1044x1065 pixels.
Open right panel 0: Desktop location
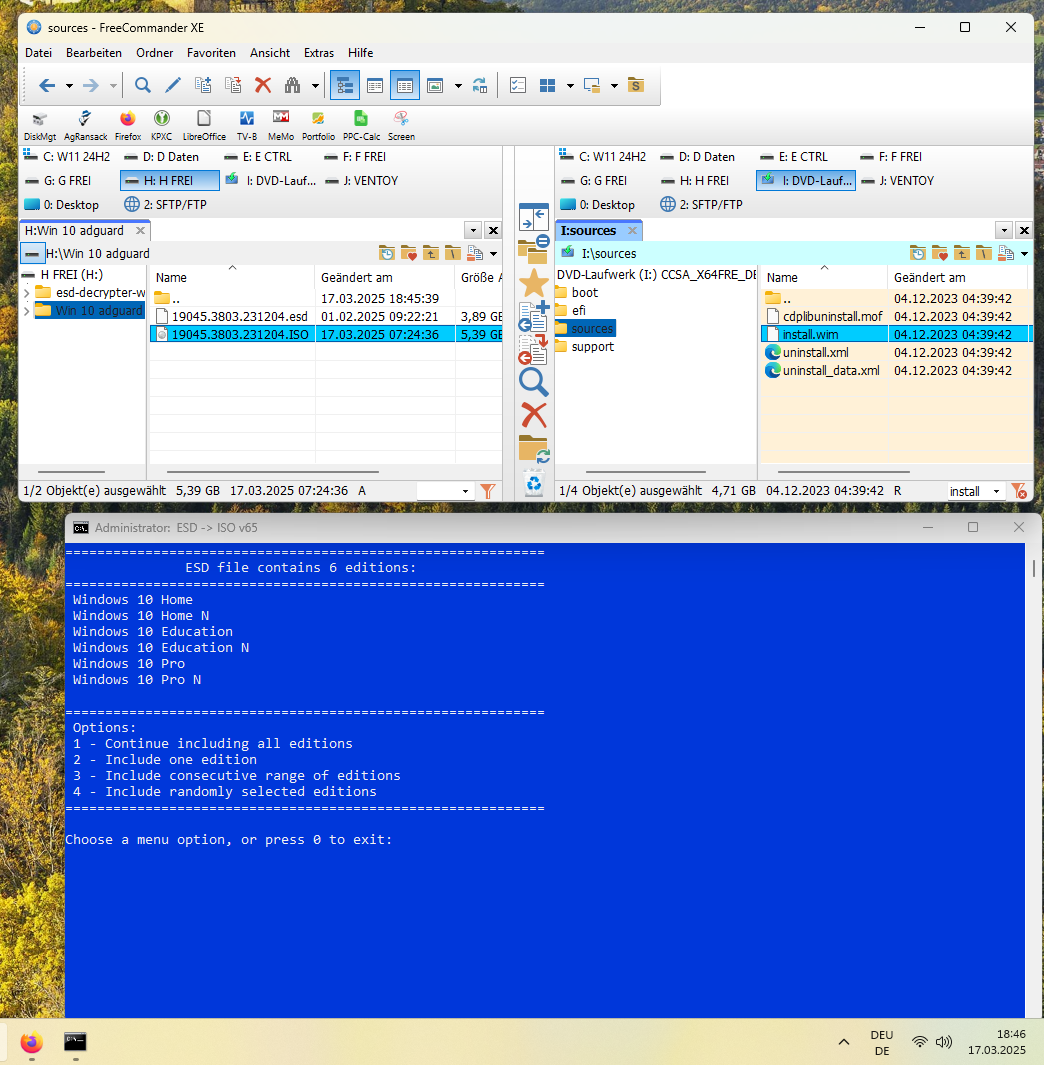tap(597, 204)
